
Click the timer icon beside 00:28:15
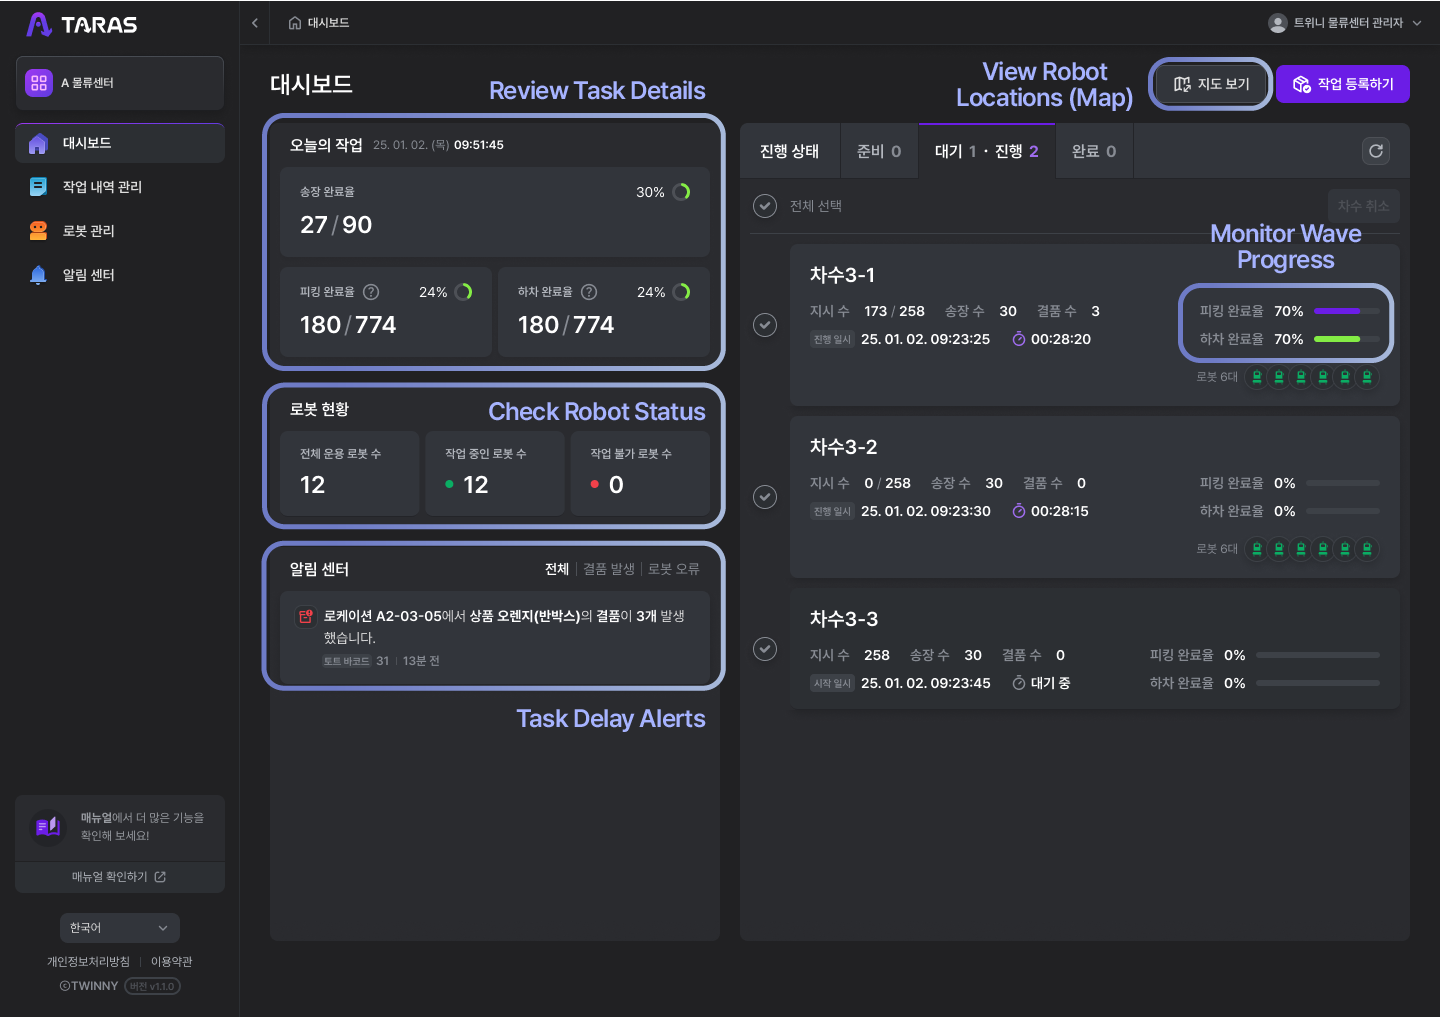[1019, 511]
